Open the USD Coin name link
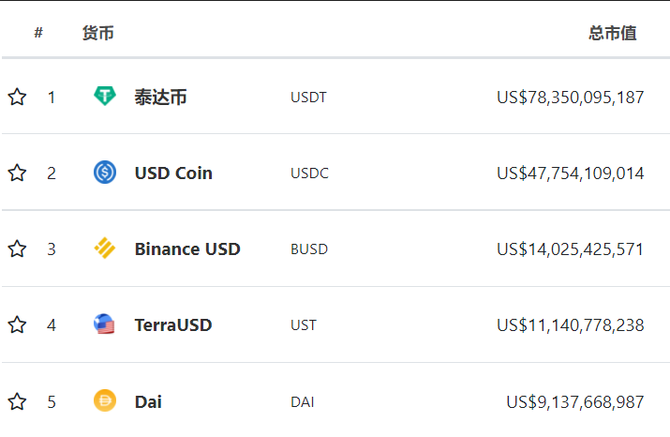Viewport: 670px width, 437px height. [x=173, y=173]
